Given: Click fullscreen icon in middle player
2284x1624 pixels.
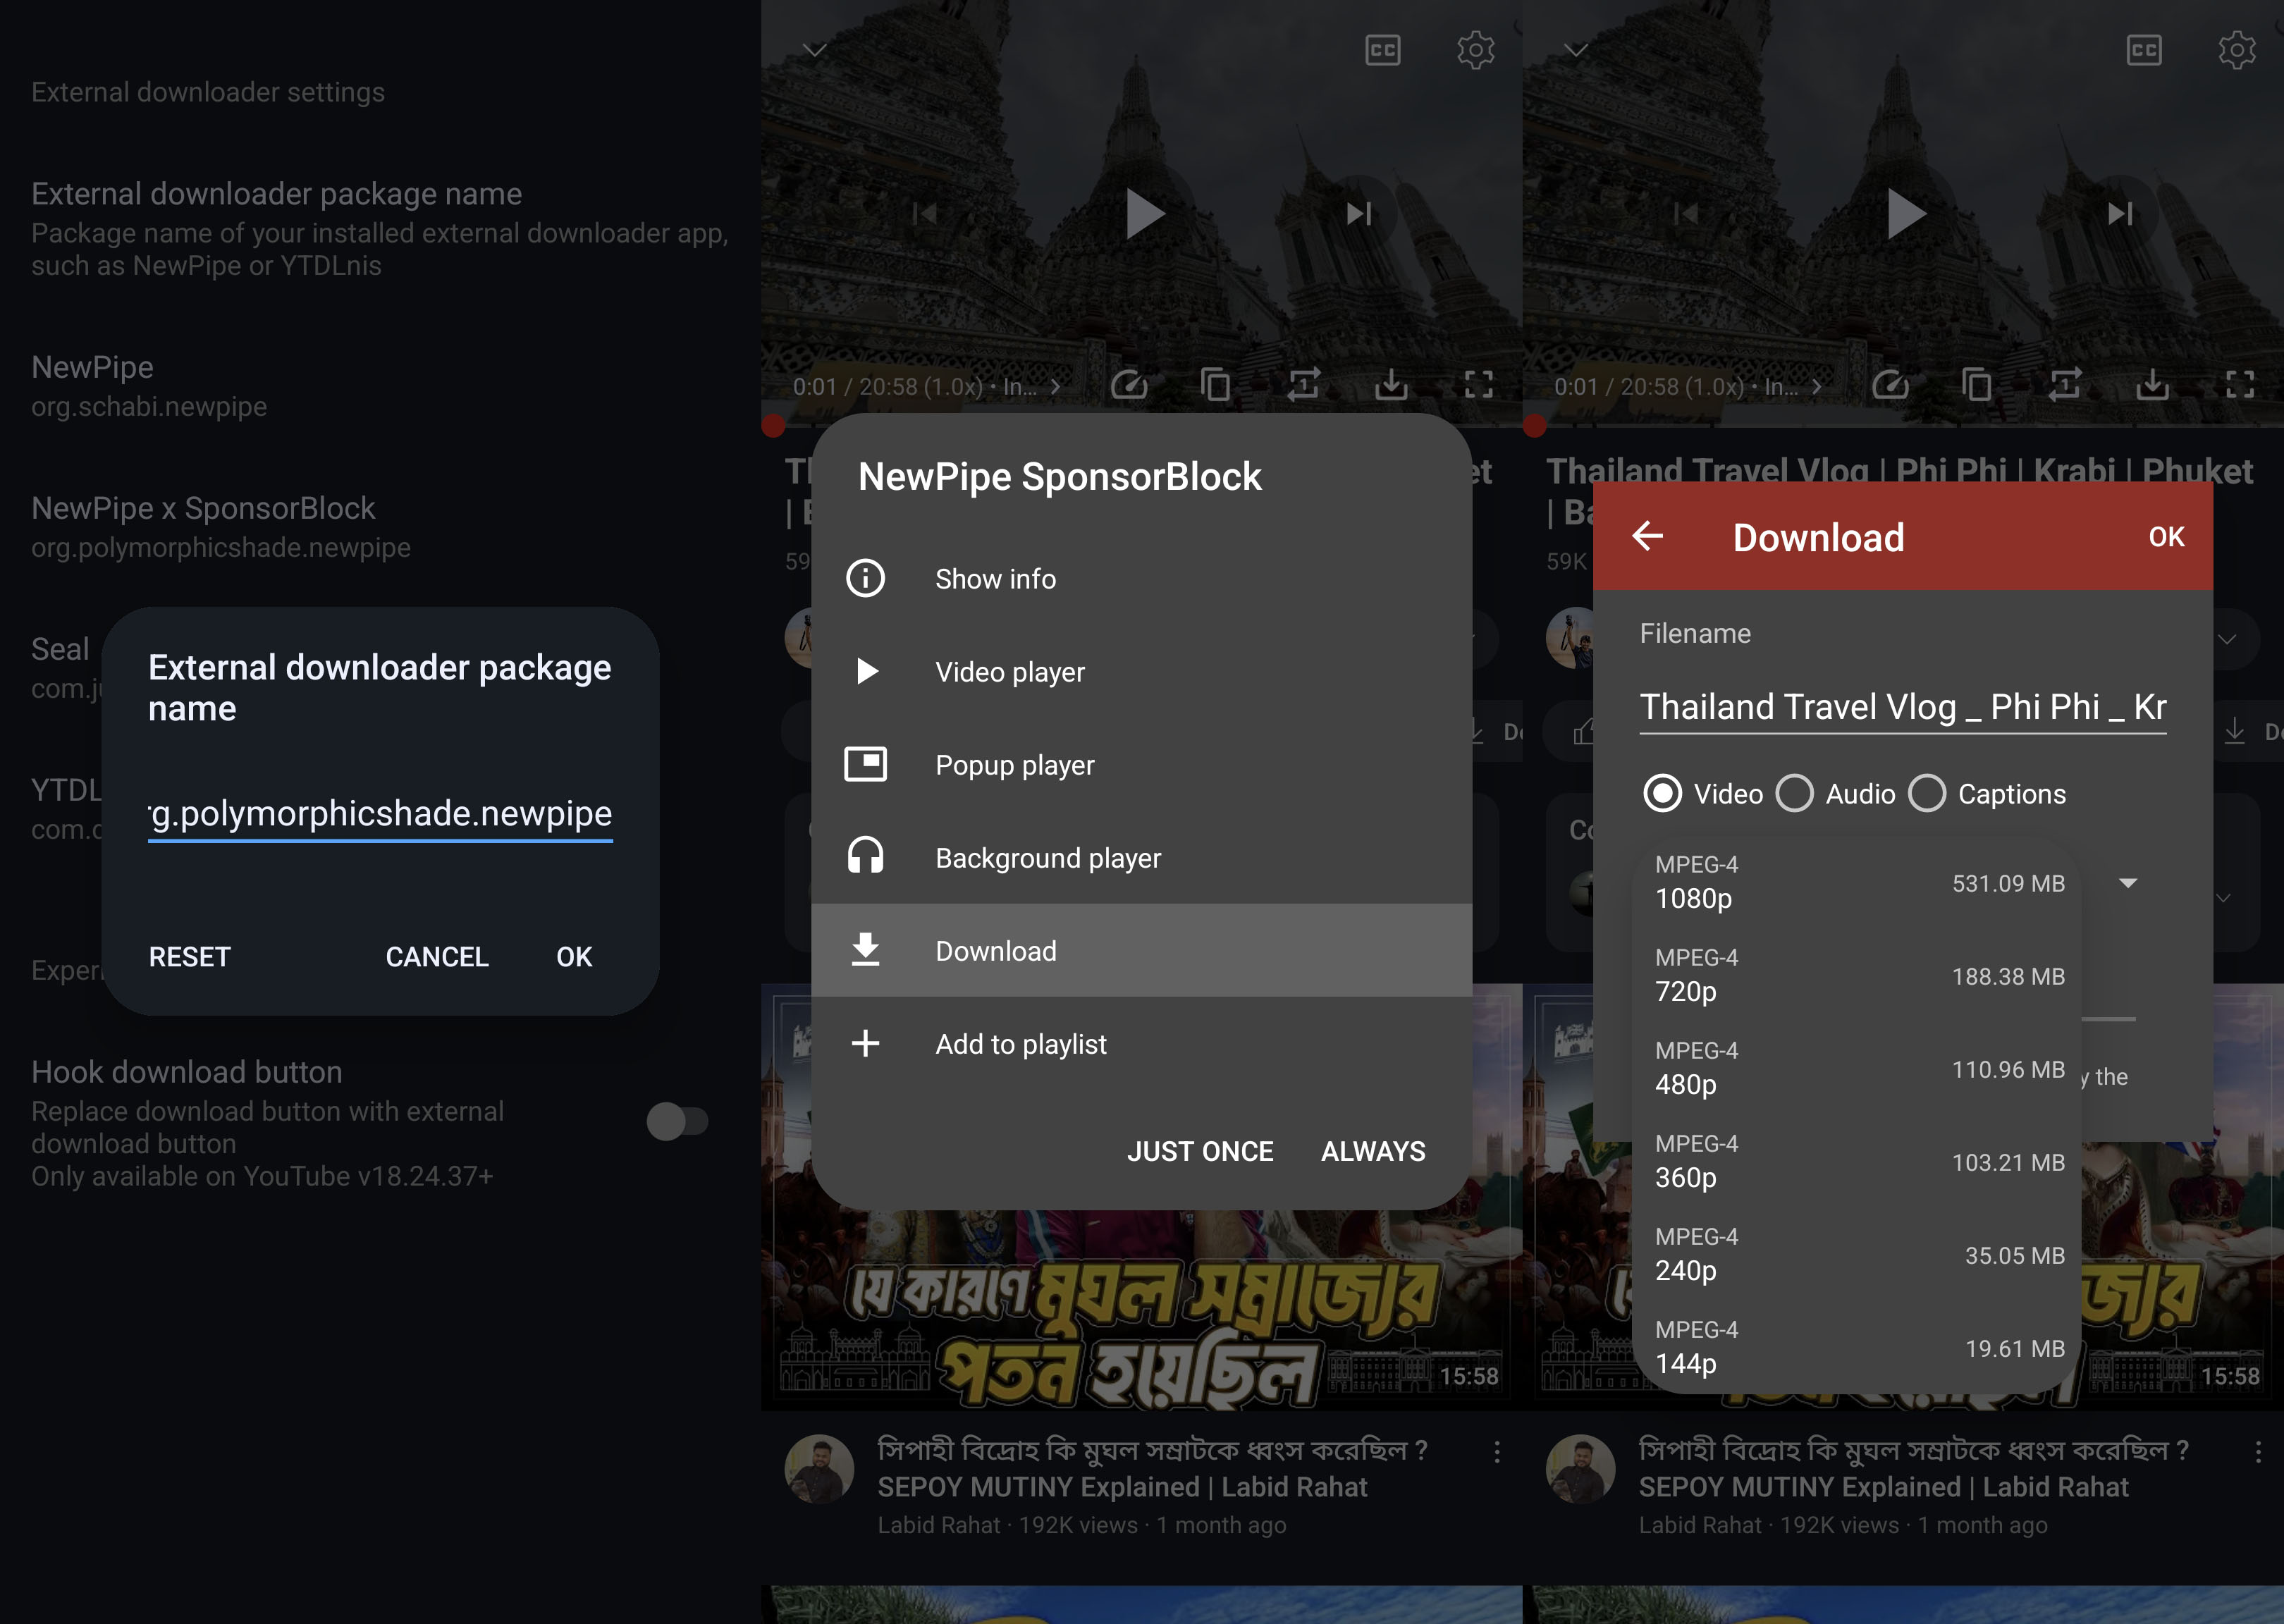Looking at the screenshot, I should (1478, 385).
